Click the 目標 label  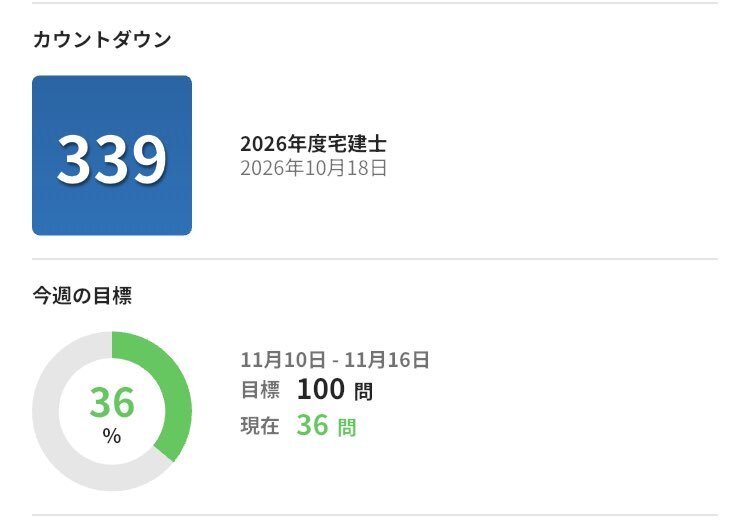[260, 391]
